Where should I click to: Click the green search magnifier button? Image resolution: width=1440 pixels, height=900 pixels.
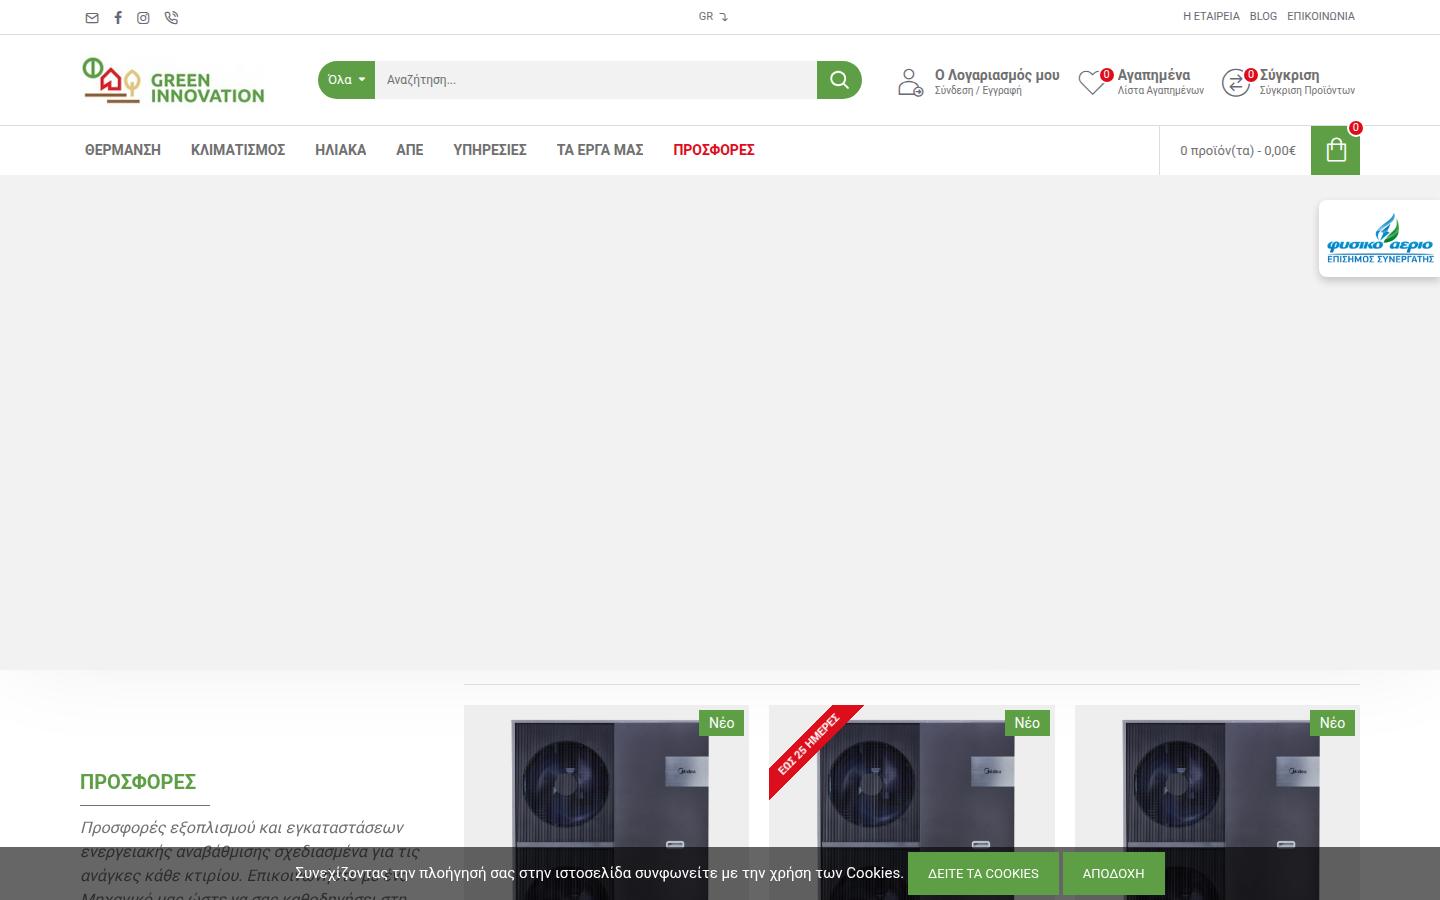point(839,80)
